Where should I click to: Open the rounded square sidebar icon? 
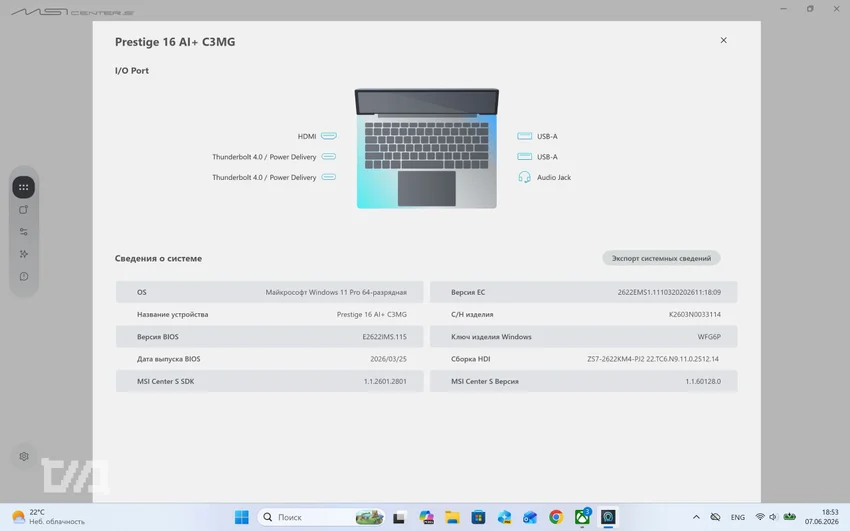tap(23, 210)
